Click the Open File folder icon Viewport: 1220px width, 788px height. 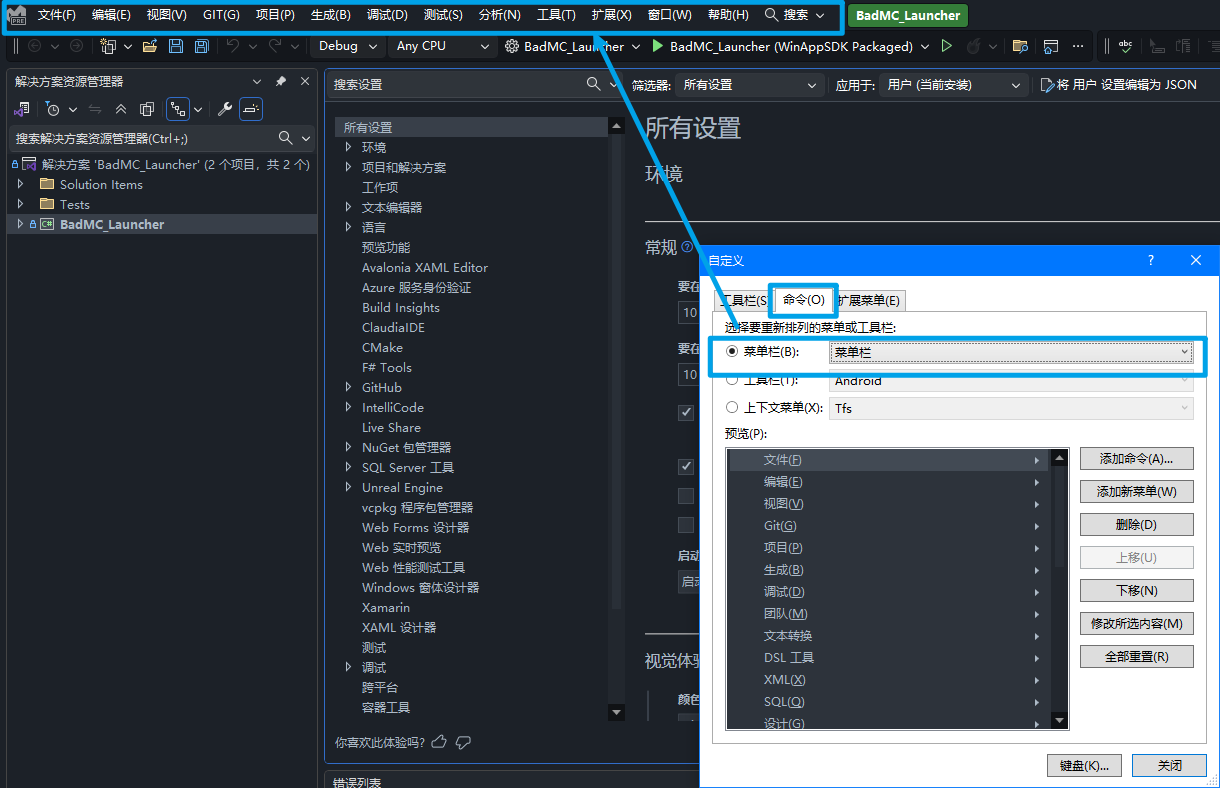tap(150, 46)
